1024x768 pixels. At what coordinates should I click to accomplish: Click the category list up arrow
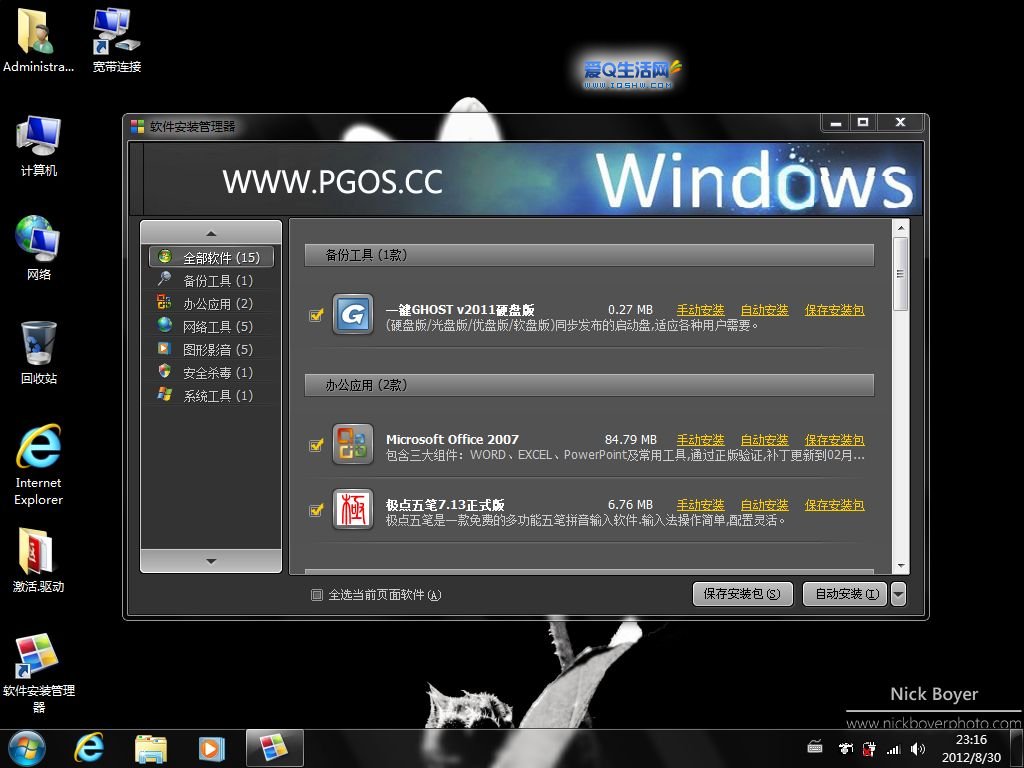(x=211, y=233)
